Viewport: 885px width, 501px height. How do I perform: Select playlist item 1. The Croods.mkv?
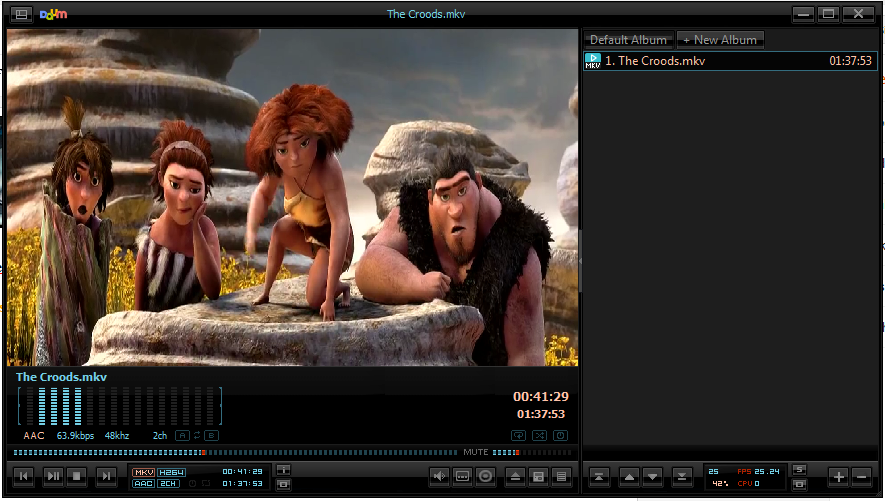(x=730, y=61)
